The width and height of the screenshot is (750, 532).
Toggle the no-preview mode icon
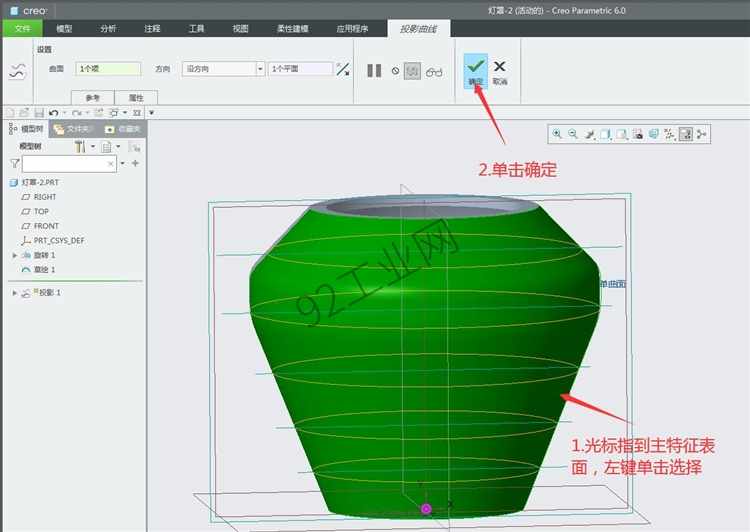(x=395, y=71)
